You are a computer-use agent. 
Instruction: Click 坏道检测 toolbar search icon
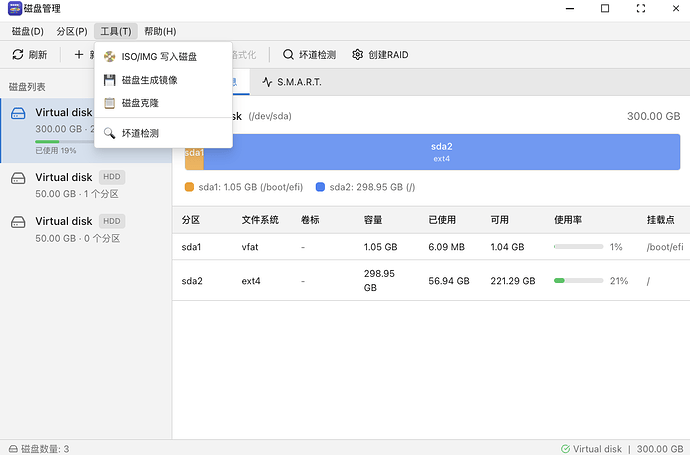click(289, 55)
